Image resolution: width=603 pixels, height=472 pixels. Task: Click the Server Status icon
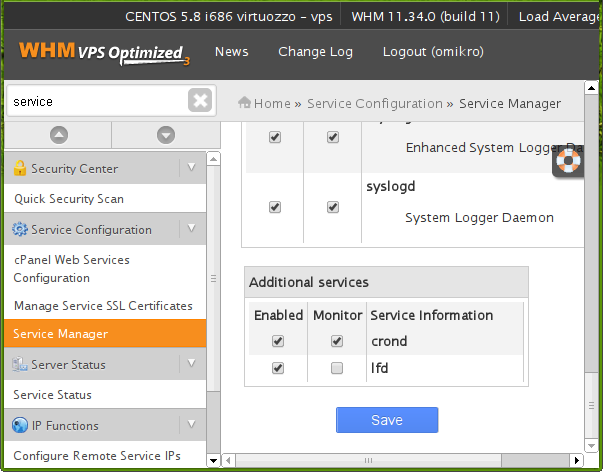20,364
